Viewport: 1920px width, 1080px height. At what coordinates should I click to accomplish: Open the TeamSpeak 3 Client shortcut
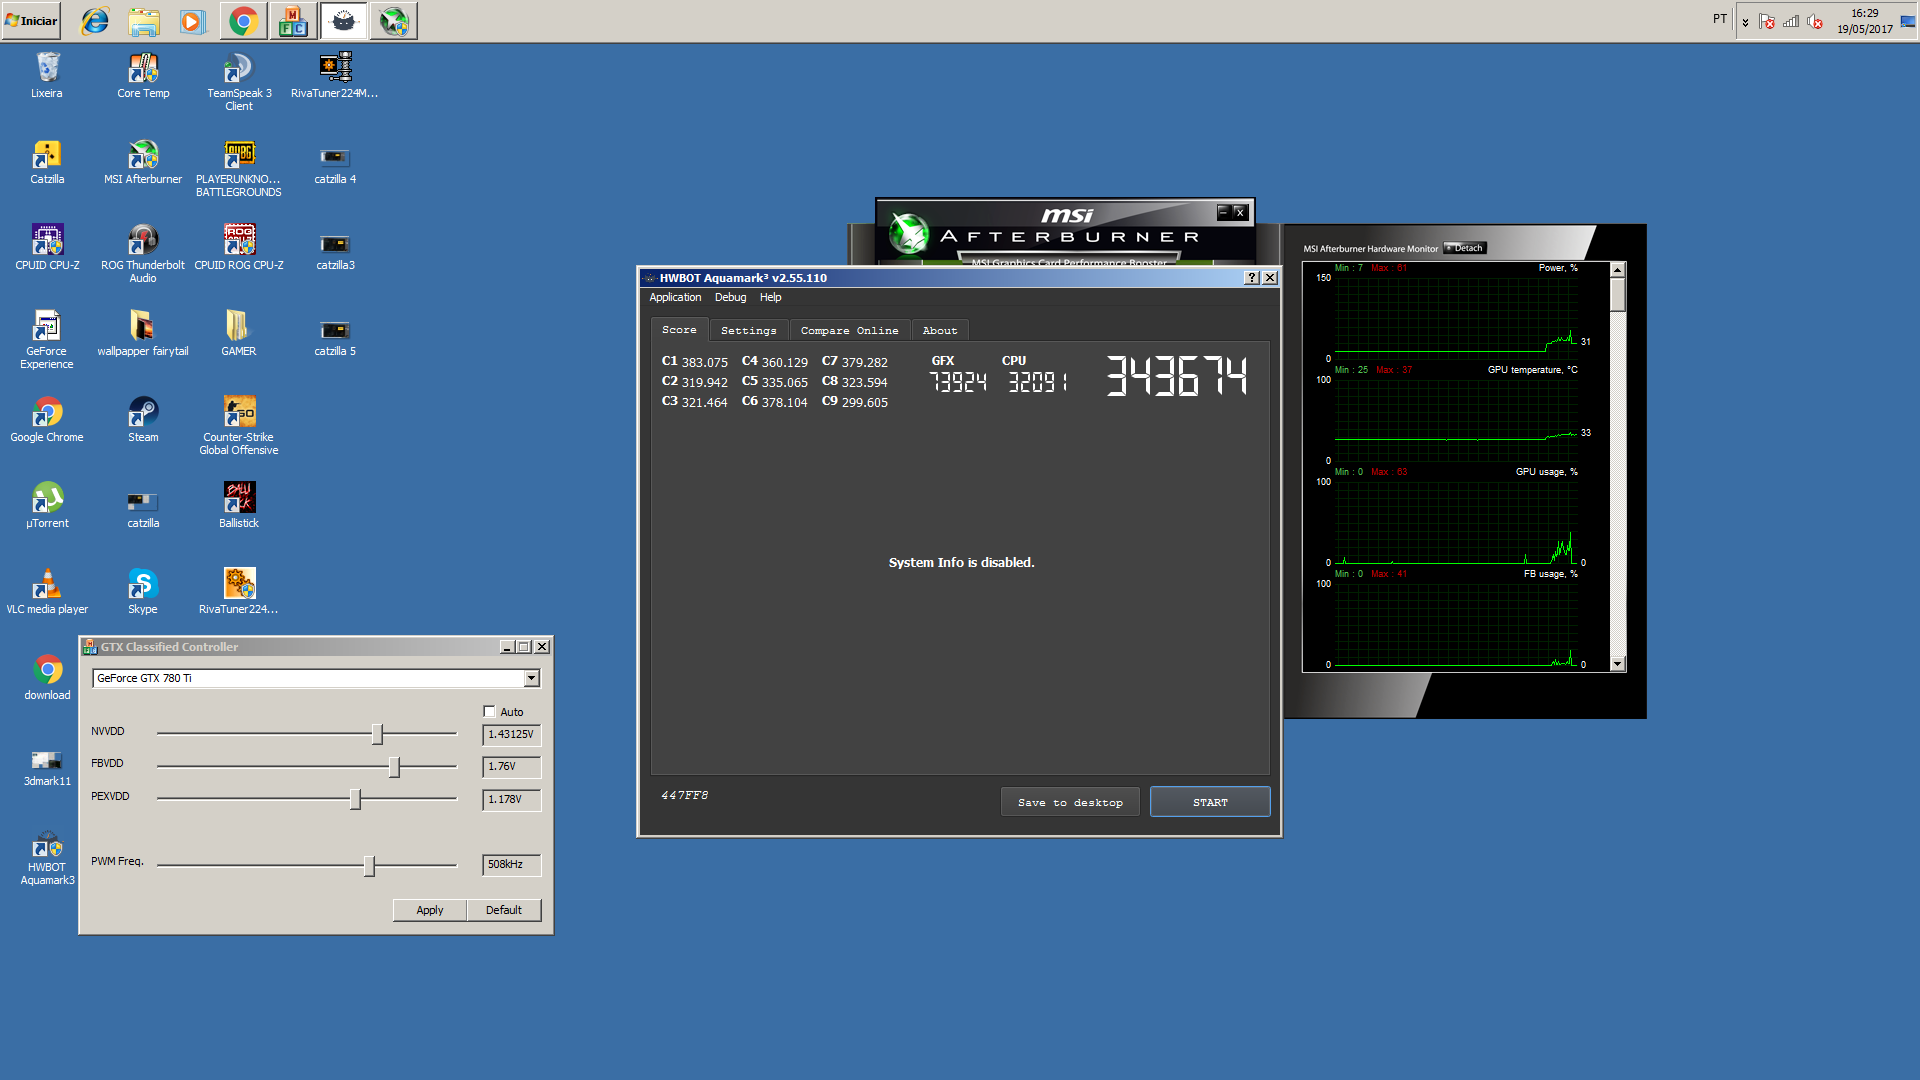pos(239,82)
